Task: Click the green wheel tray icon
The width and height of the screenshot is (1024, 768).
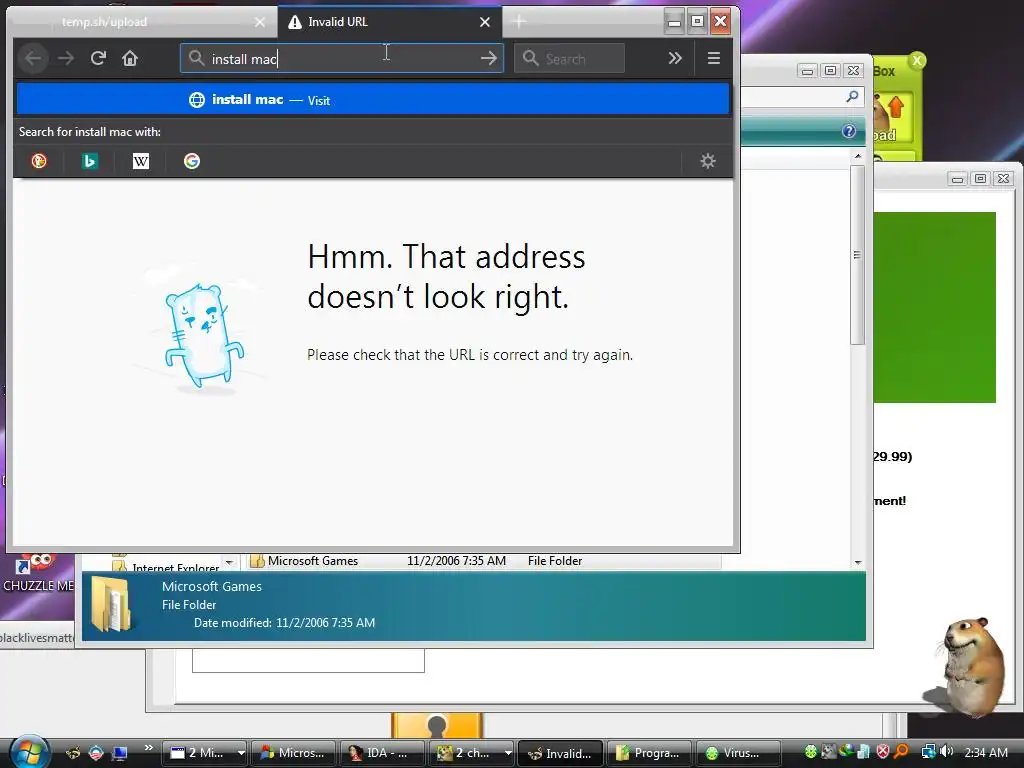Action: [810, 752]
